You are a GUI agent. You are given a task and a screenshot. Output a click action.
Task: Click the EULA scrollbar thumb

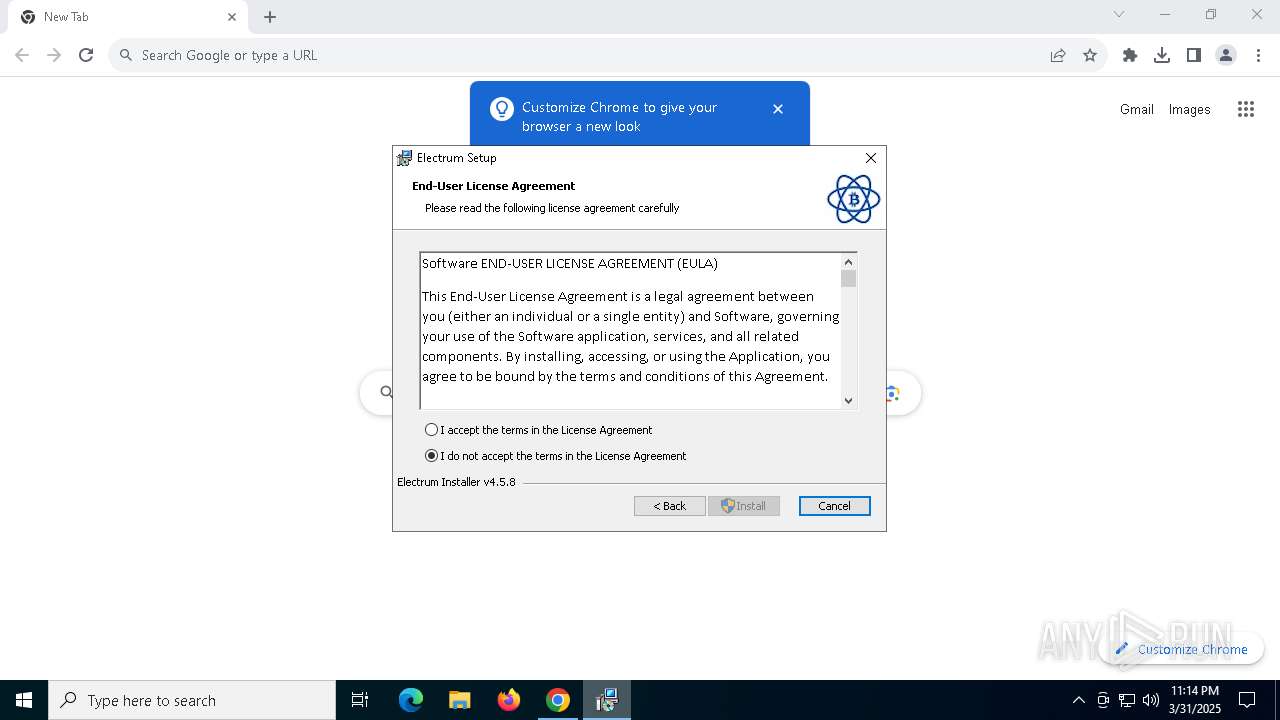[x=849, y=279]
